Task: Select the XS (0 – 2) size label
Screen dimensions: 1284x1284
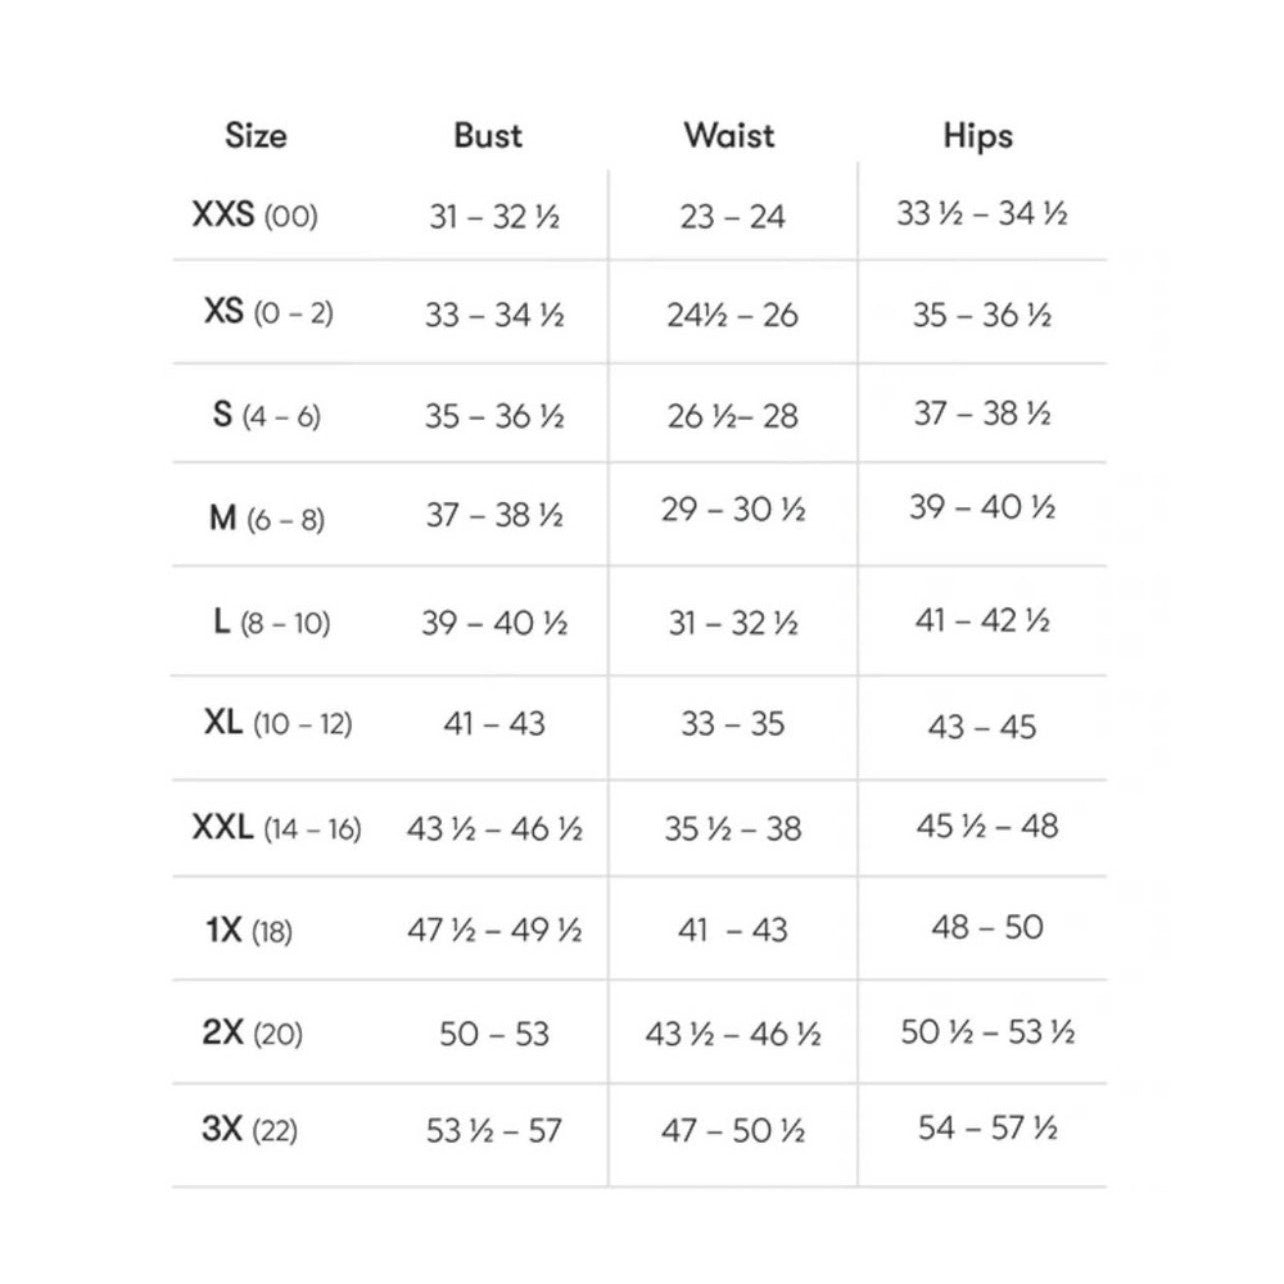Action: pyautogui.click(x=268, y=312)
